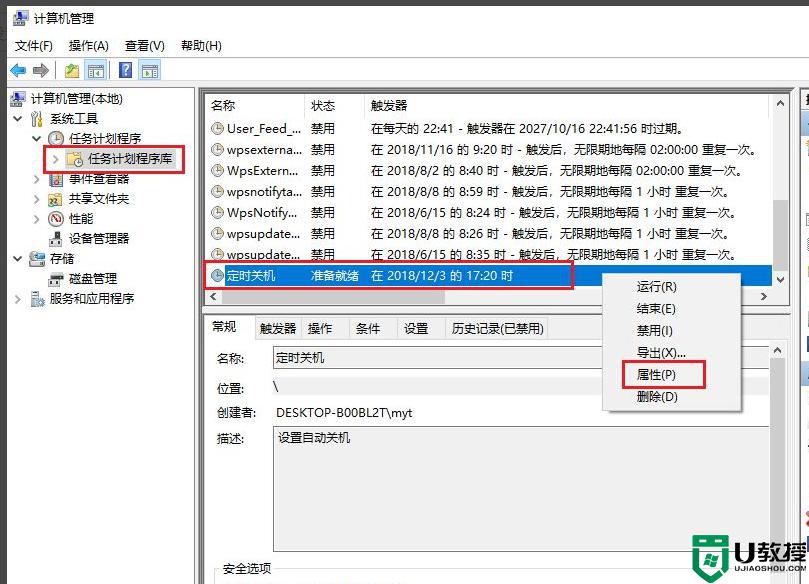Viewport: 809px width, 584px height.
Task: Expand the 任务计划程序库 tree node
Action: (x=55, y=159)
